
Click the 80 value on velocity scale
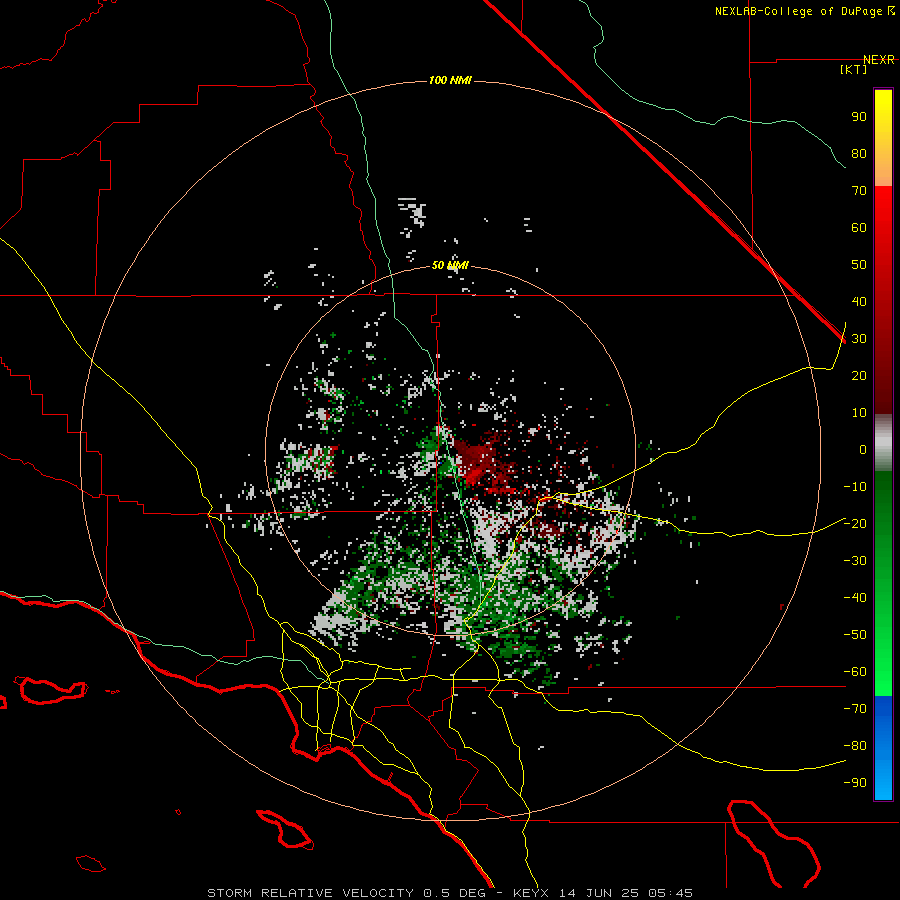click(859, 153)
